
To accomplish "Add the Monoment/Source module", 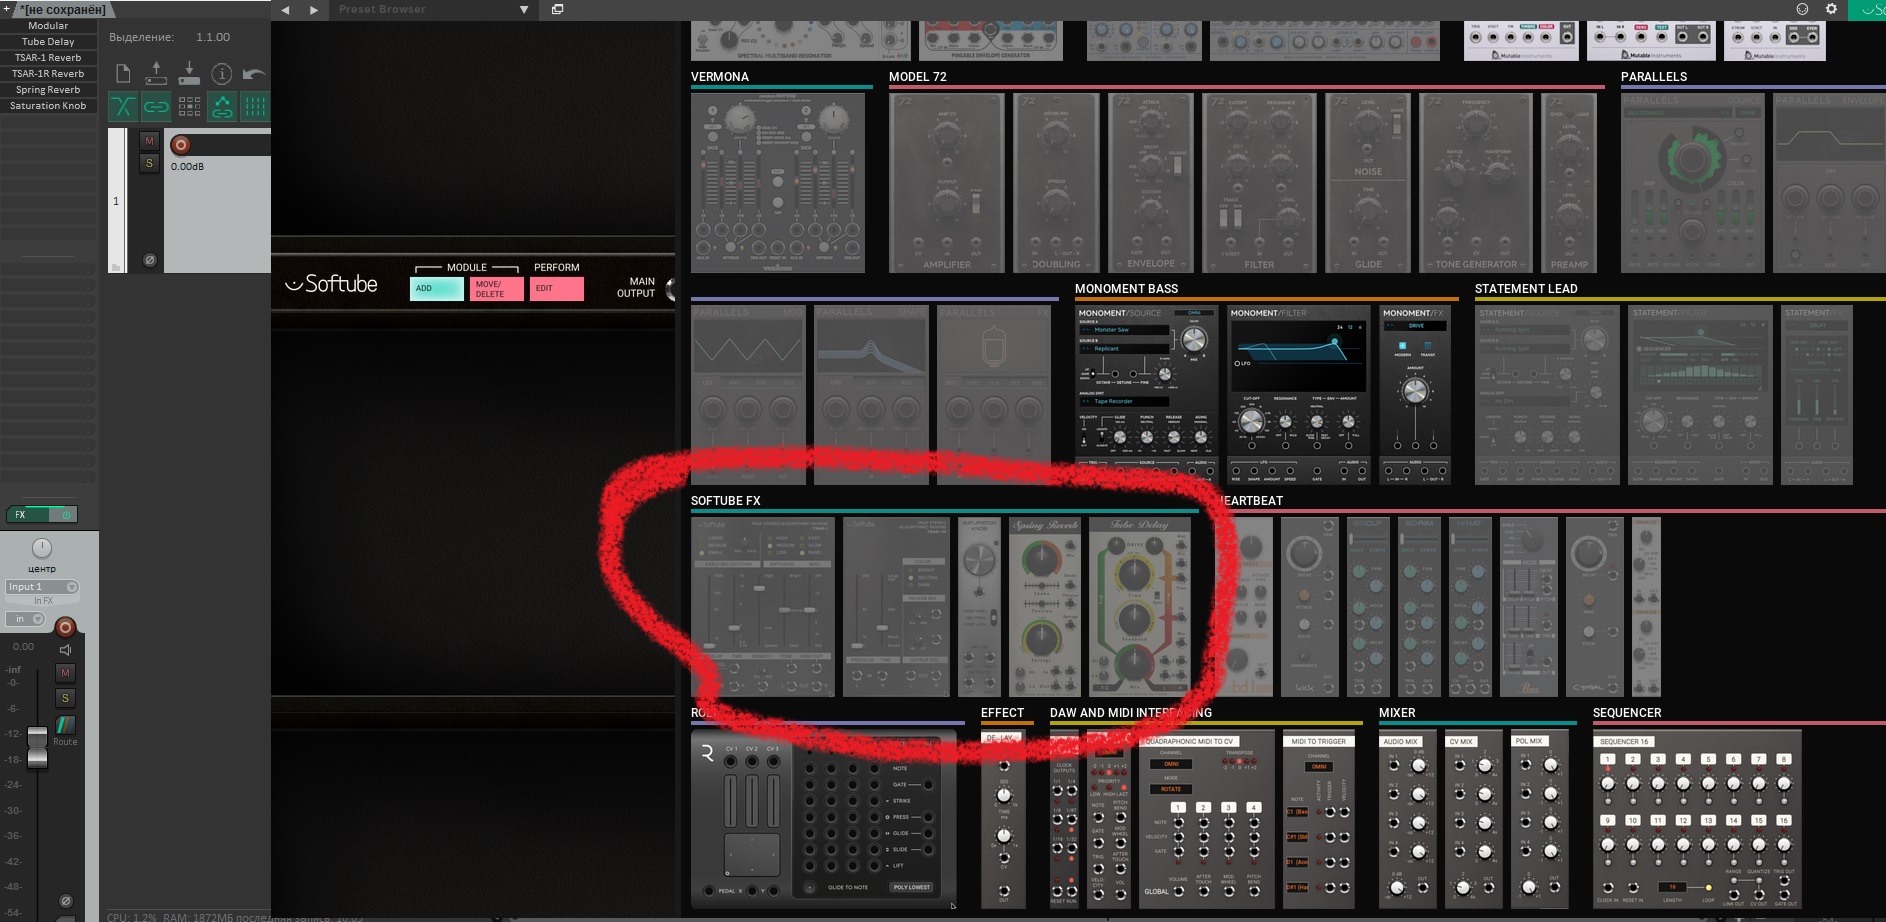I will (x=1147, y=395).
